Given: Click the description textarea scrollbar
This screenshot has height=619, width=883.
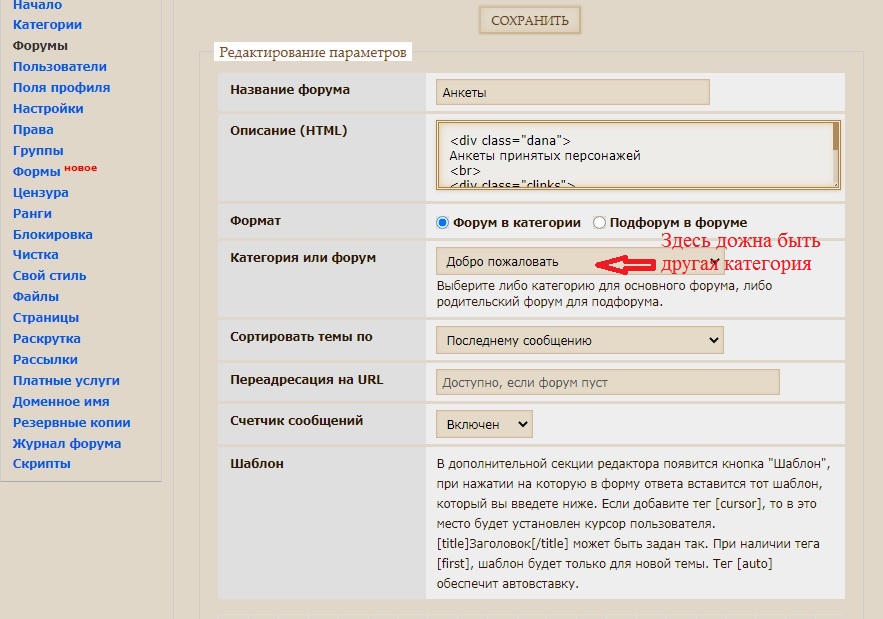Looking at the screenshot, I should [836, 154].
